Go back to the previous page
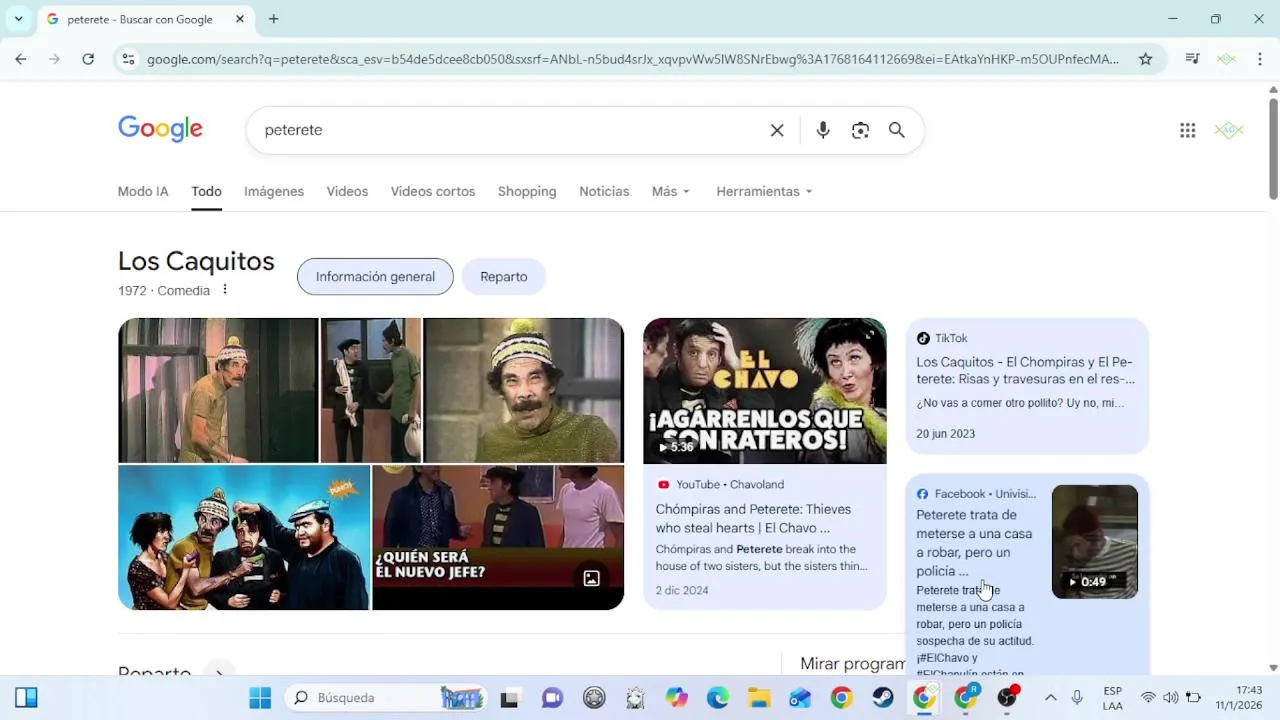The height and width of the screenshot is (720, 1280). pos(21,59)
